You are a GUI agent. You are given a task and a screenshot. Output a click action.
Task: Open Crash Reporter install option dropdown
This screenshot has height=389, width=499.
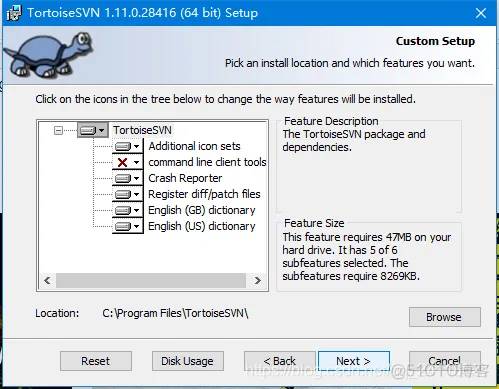pos(128,178)
